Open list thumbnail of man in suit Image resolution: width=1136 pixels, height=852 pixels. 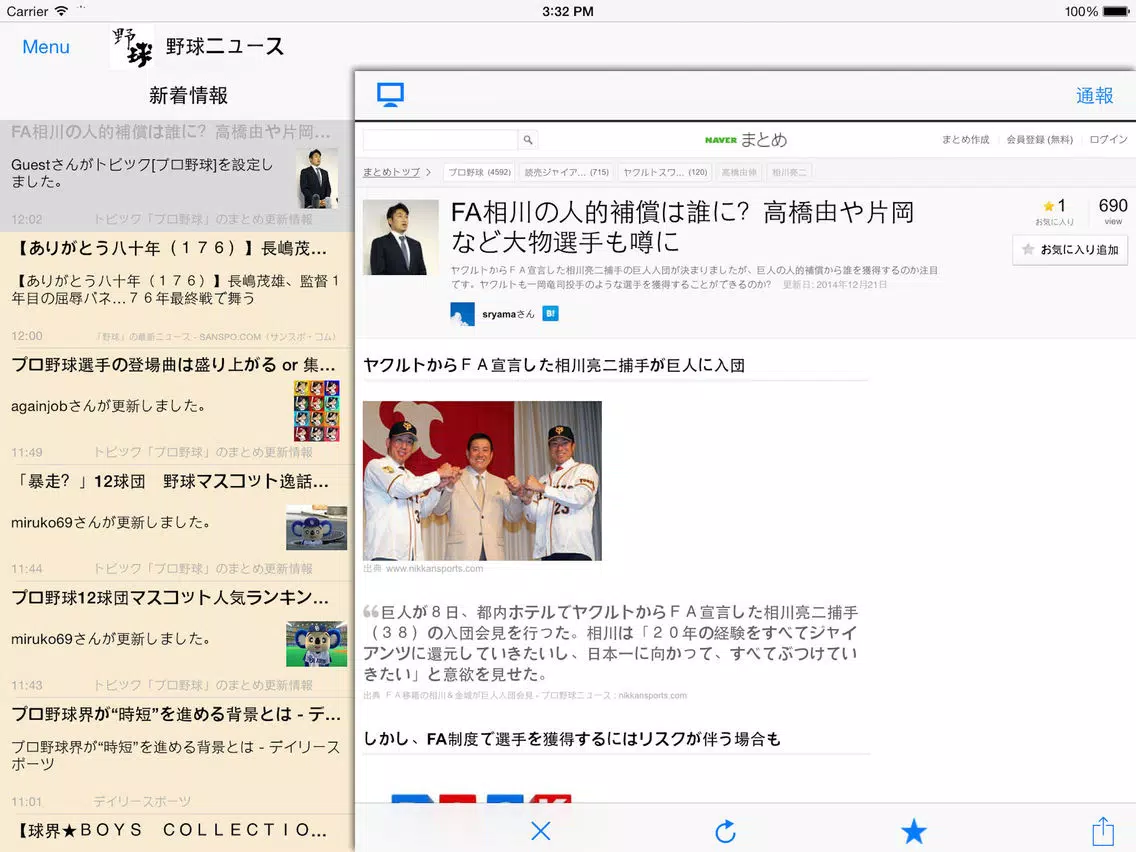[x=319, y=178]
